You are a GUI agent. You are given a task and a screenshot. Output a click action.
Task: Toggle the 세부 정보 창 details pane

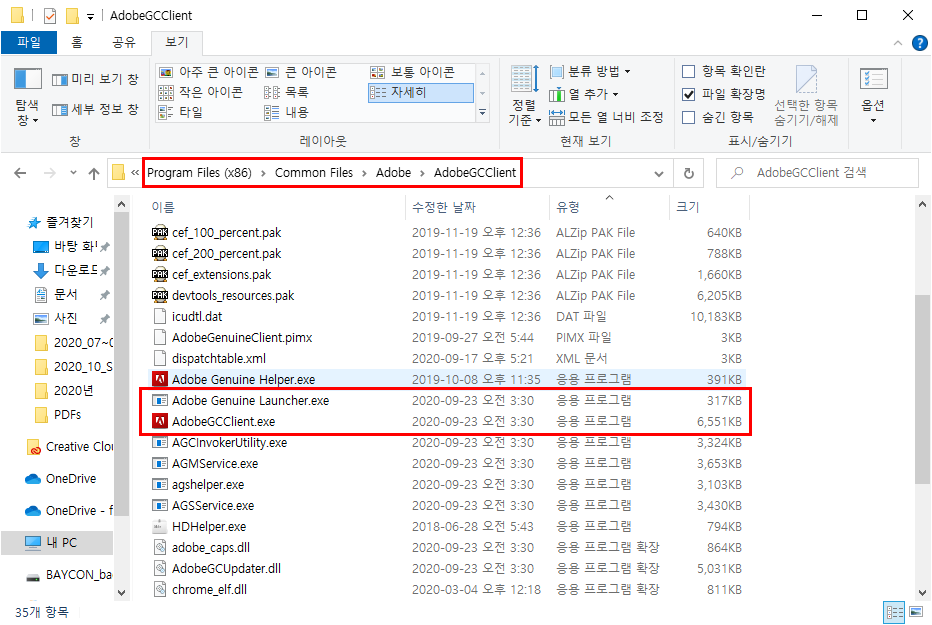(x=95, y=109)
